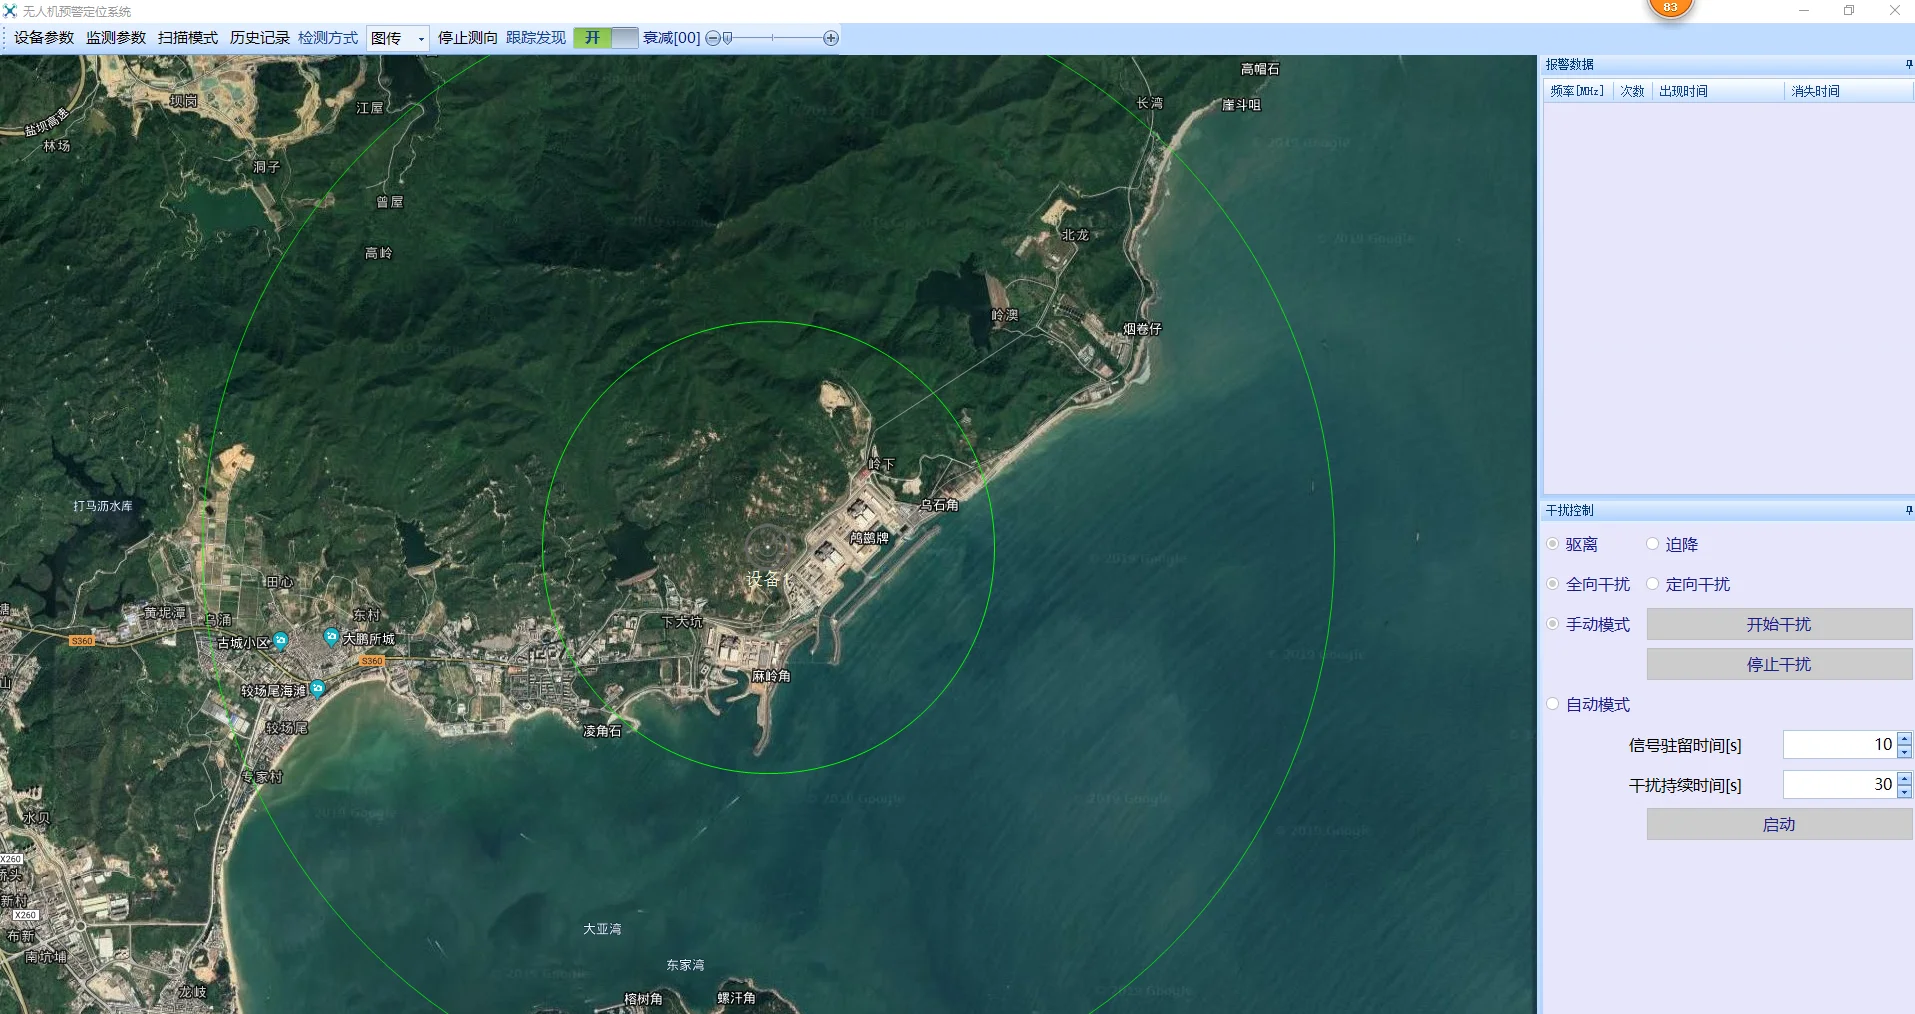Open the 历史记录 menu
1915x1014 pixels.
tap(260, 38)
